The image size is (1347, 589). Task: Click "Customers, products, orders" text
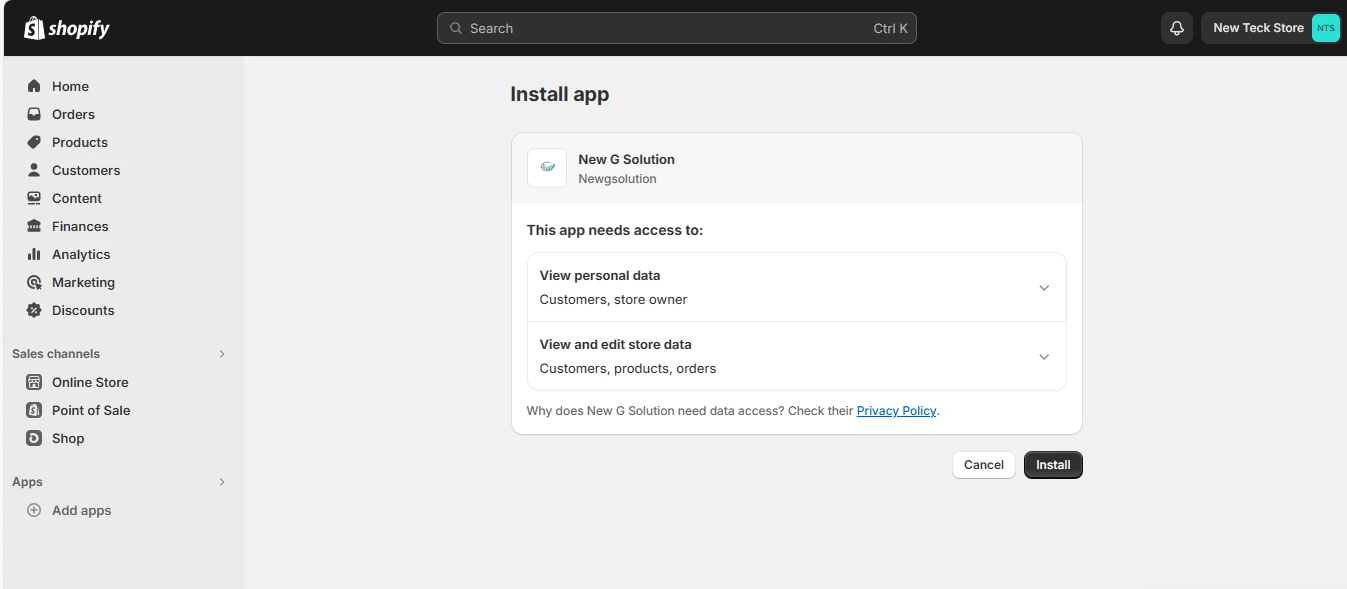pyautogui.click(x=628, y=368)
